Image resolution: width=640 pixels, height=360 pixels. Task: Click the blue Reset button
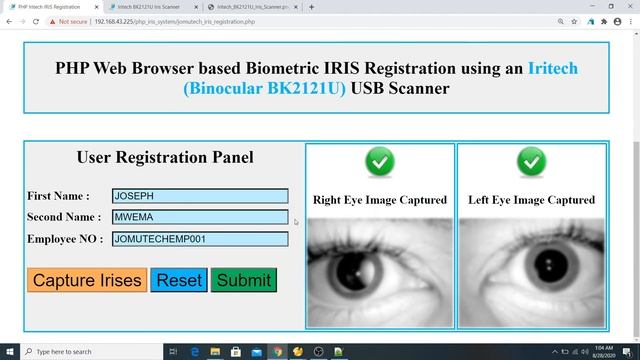coord(179,280)
